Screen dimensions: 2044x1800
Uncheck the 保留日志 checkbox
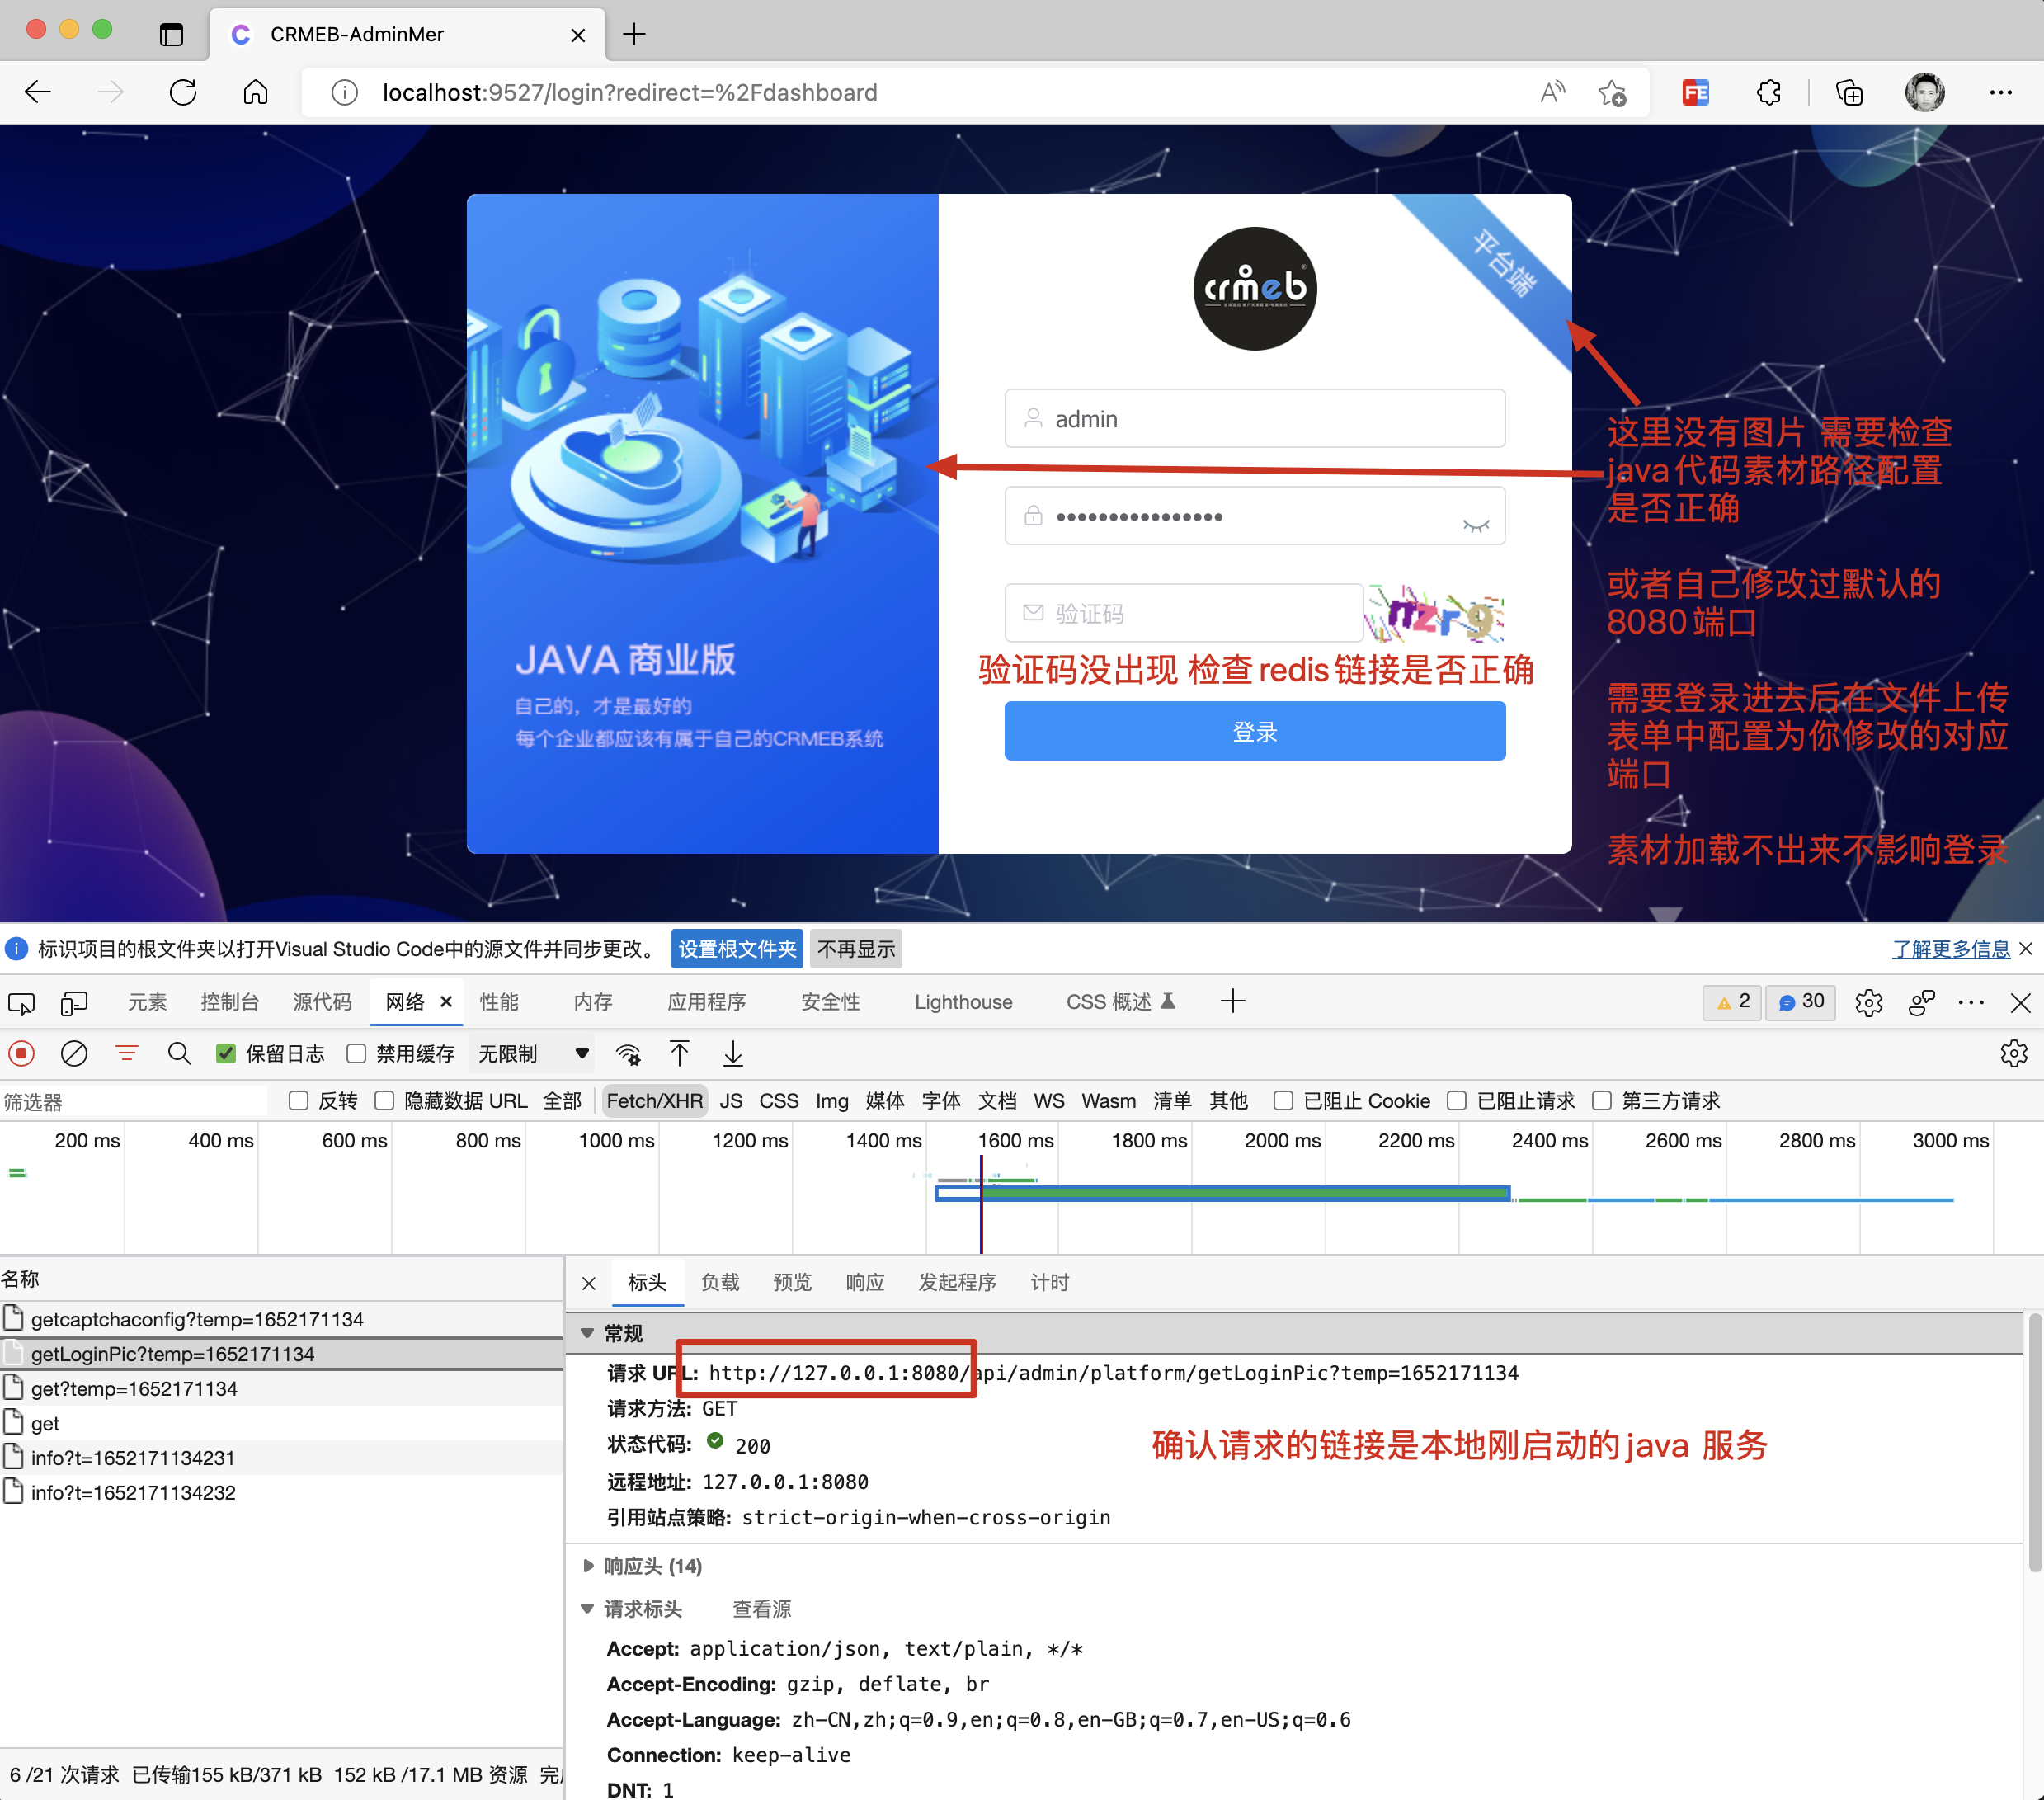226,1054
